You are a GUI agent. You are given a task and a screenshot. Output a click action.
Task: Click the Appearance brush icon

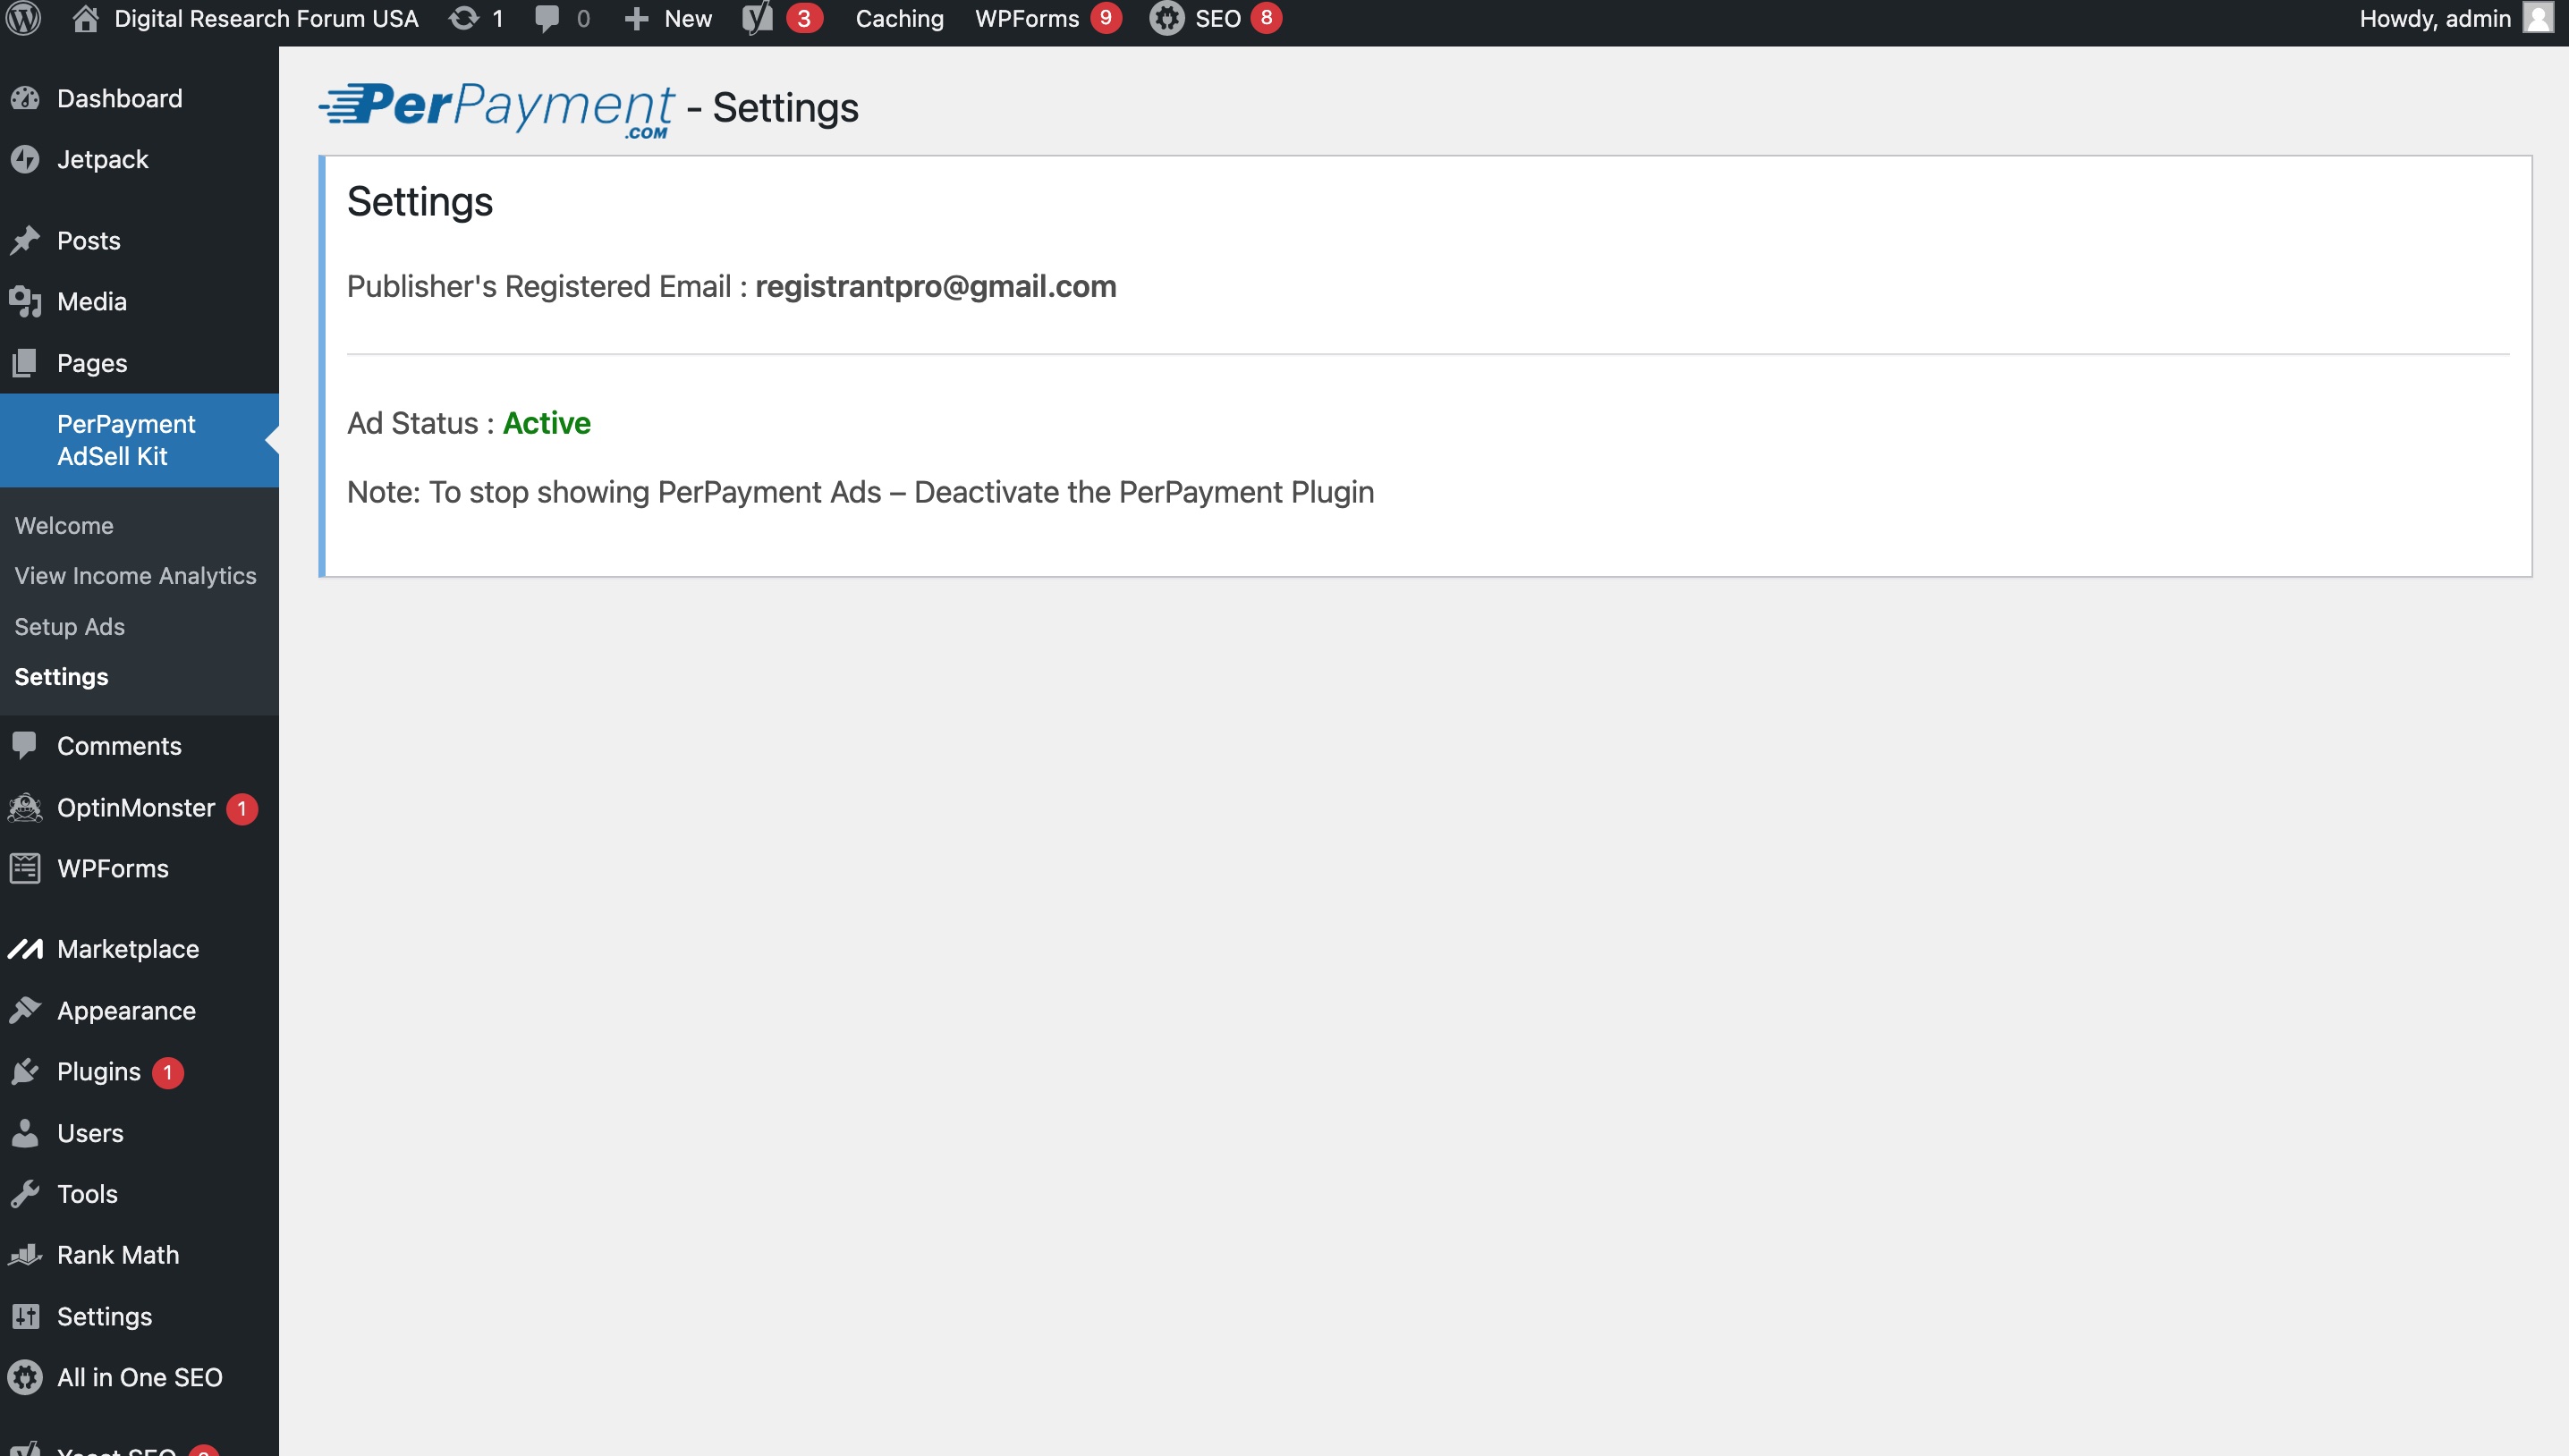[x=25, y=1010]
